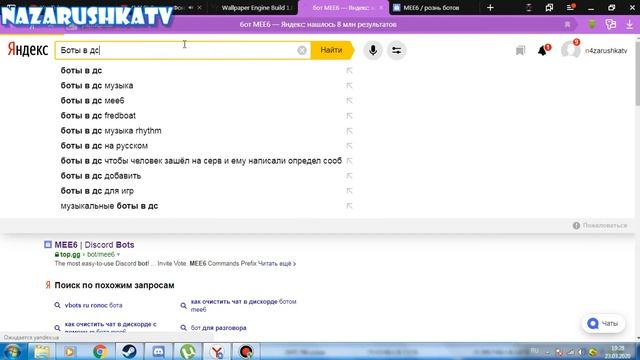This screenshot has height=360, width=640.
Task: Switch to the 'MEE6 / розыь ботов' tab
Action: click(x=431, y=8)
